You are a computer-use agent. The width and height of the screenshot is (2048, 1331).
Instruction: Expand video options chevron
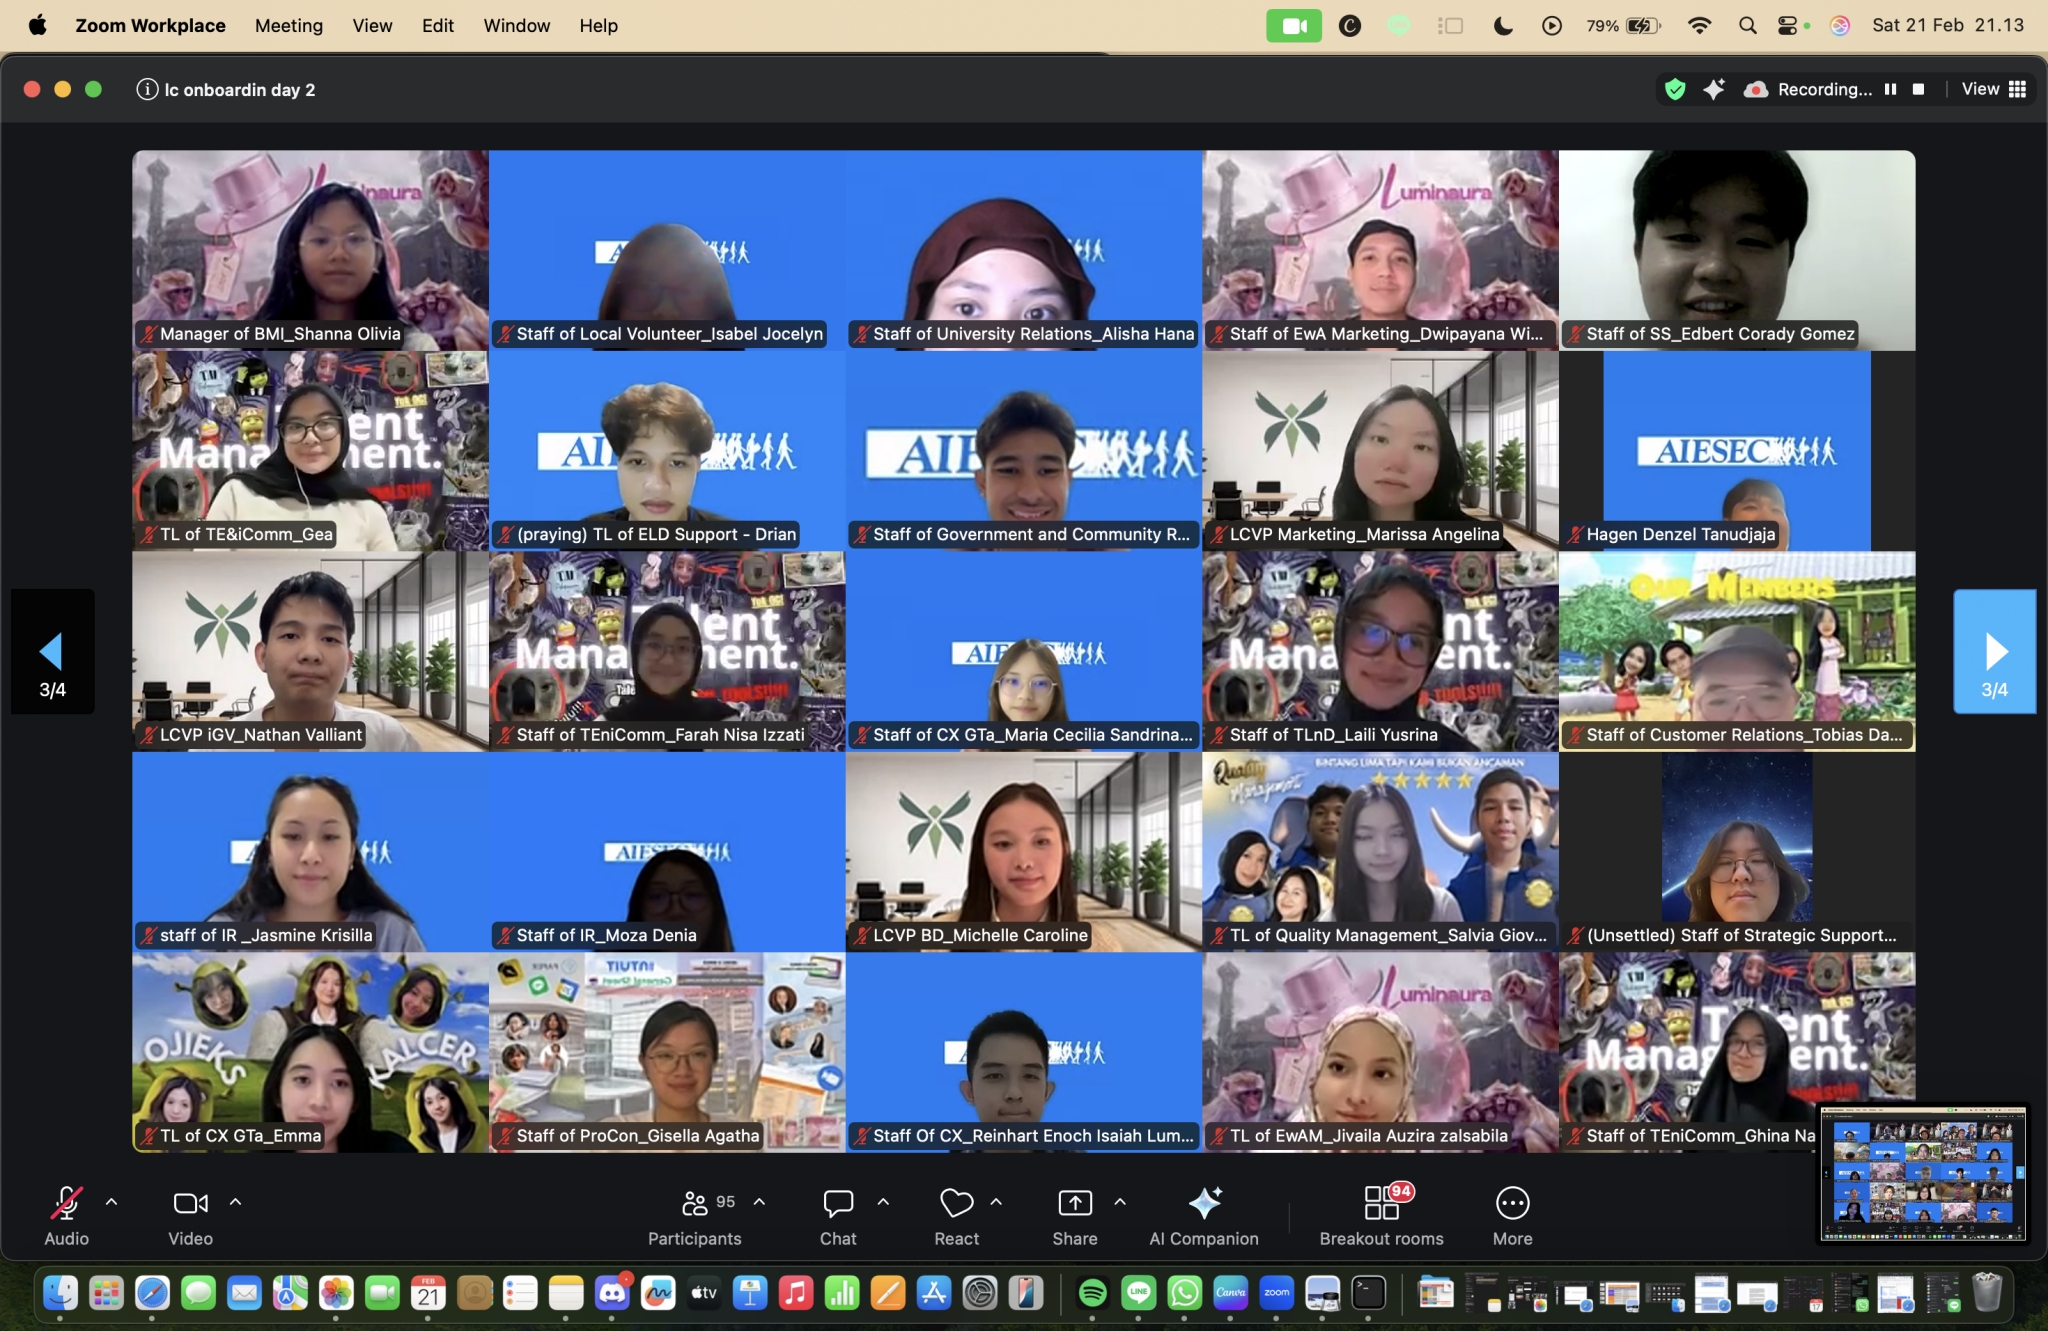(236, 1202)
